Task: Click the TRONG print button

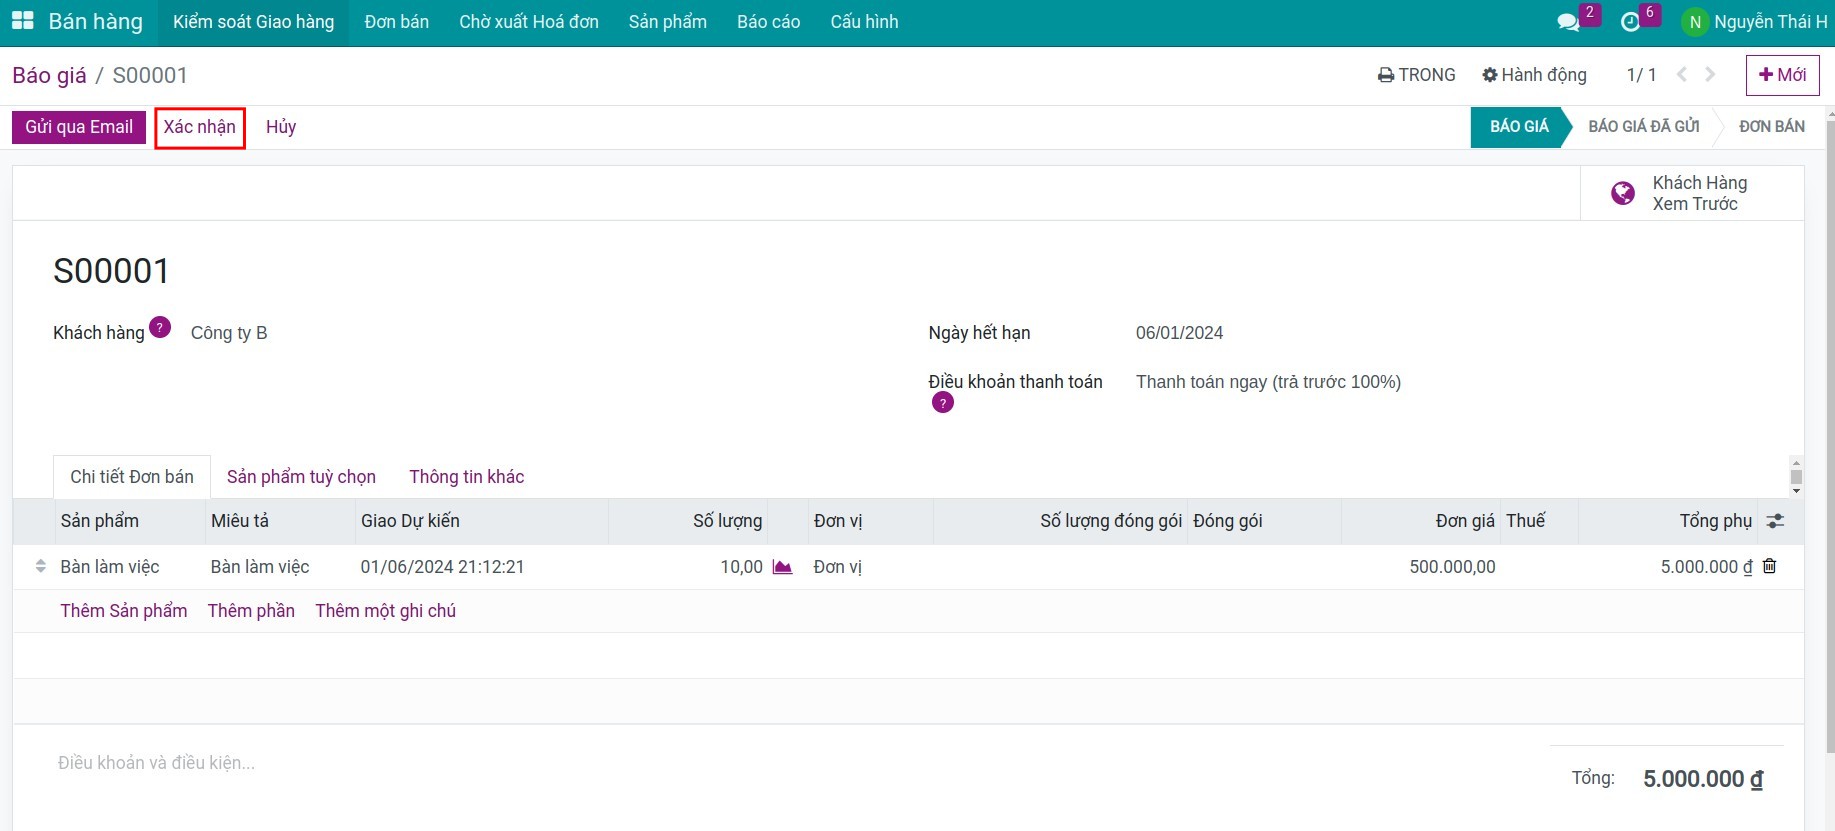Action: 1416,75
